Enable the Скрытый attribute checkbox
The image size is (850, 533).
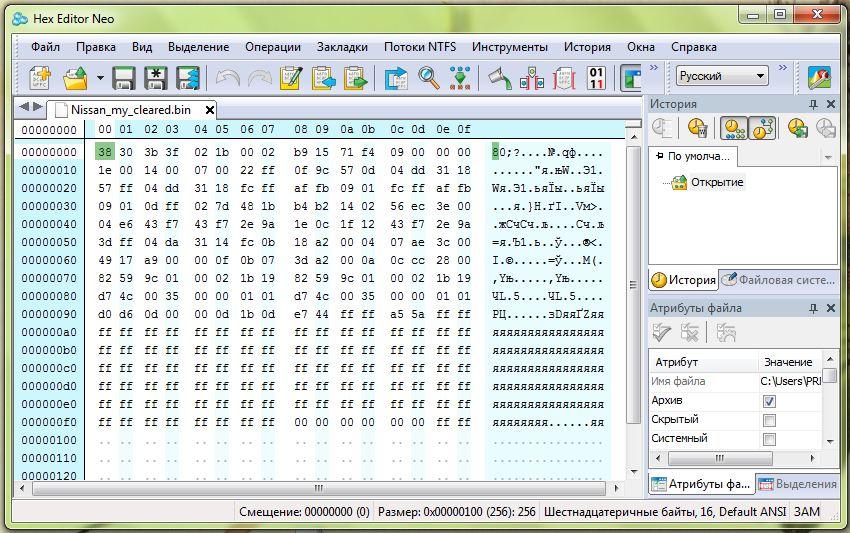[x=769, y=420]
